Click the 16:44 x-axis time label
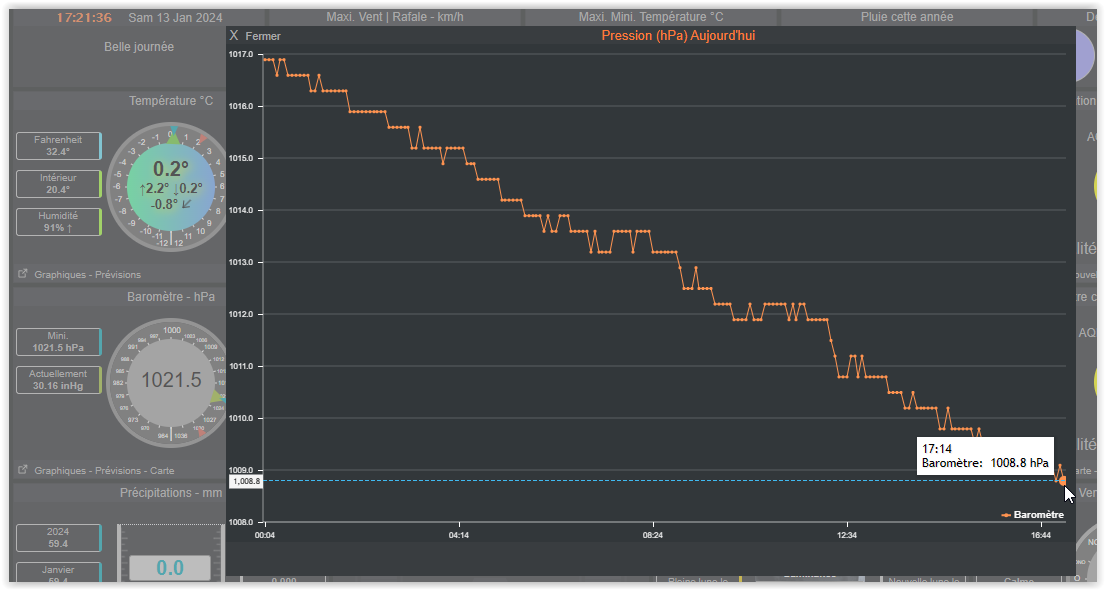This screenshot has width=1105, height=590. pyautogui.click(x=1041, y=536)
